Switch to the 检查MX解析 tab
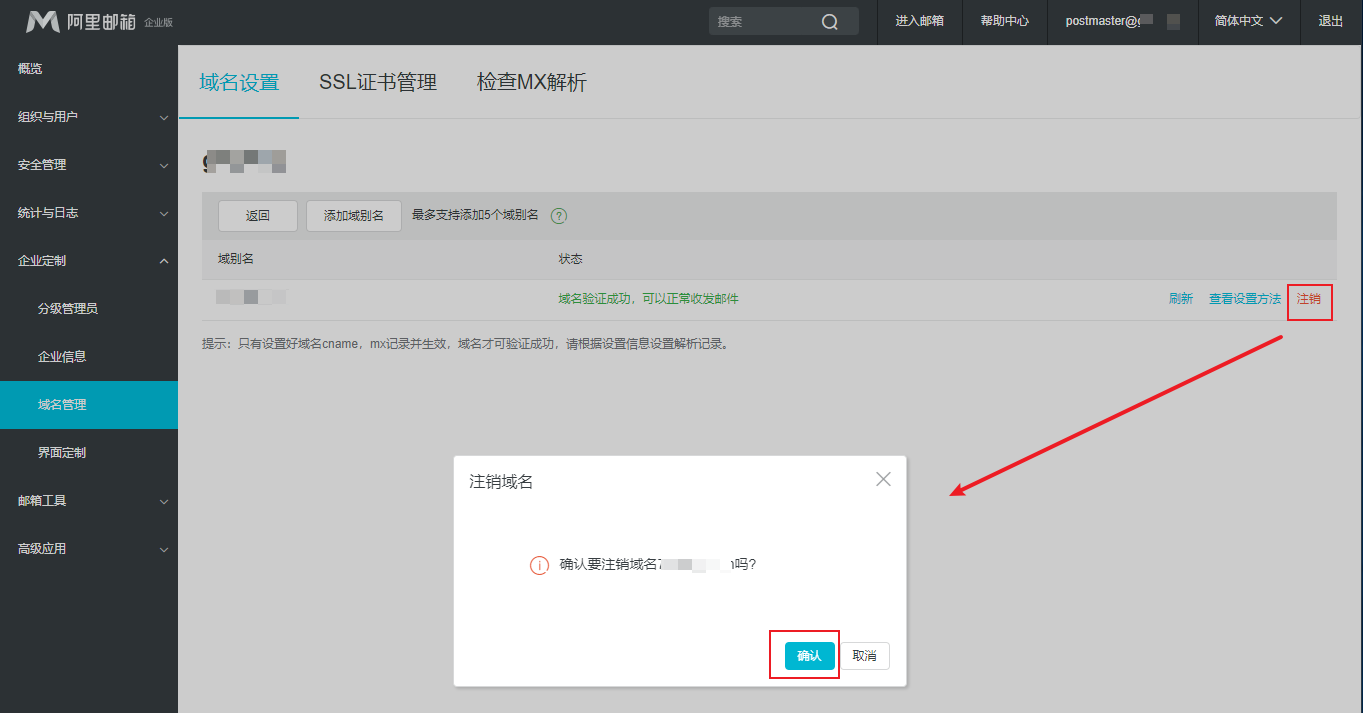Viewport: 1363px width, 713px height. point(531,83)
